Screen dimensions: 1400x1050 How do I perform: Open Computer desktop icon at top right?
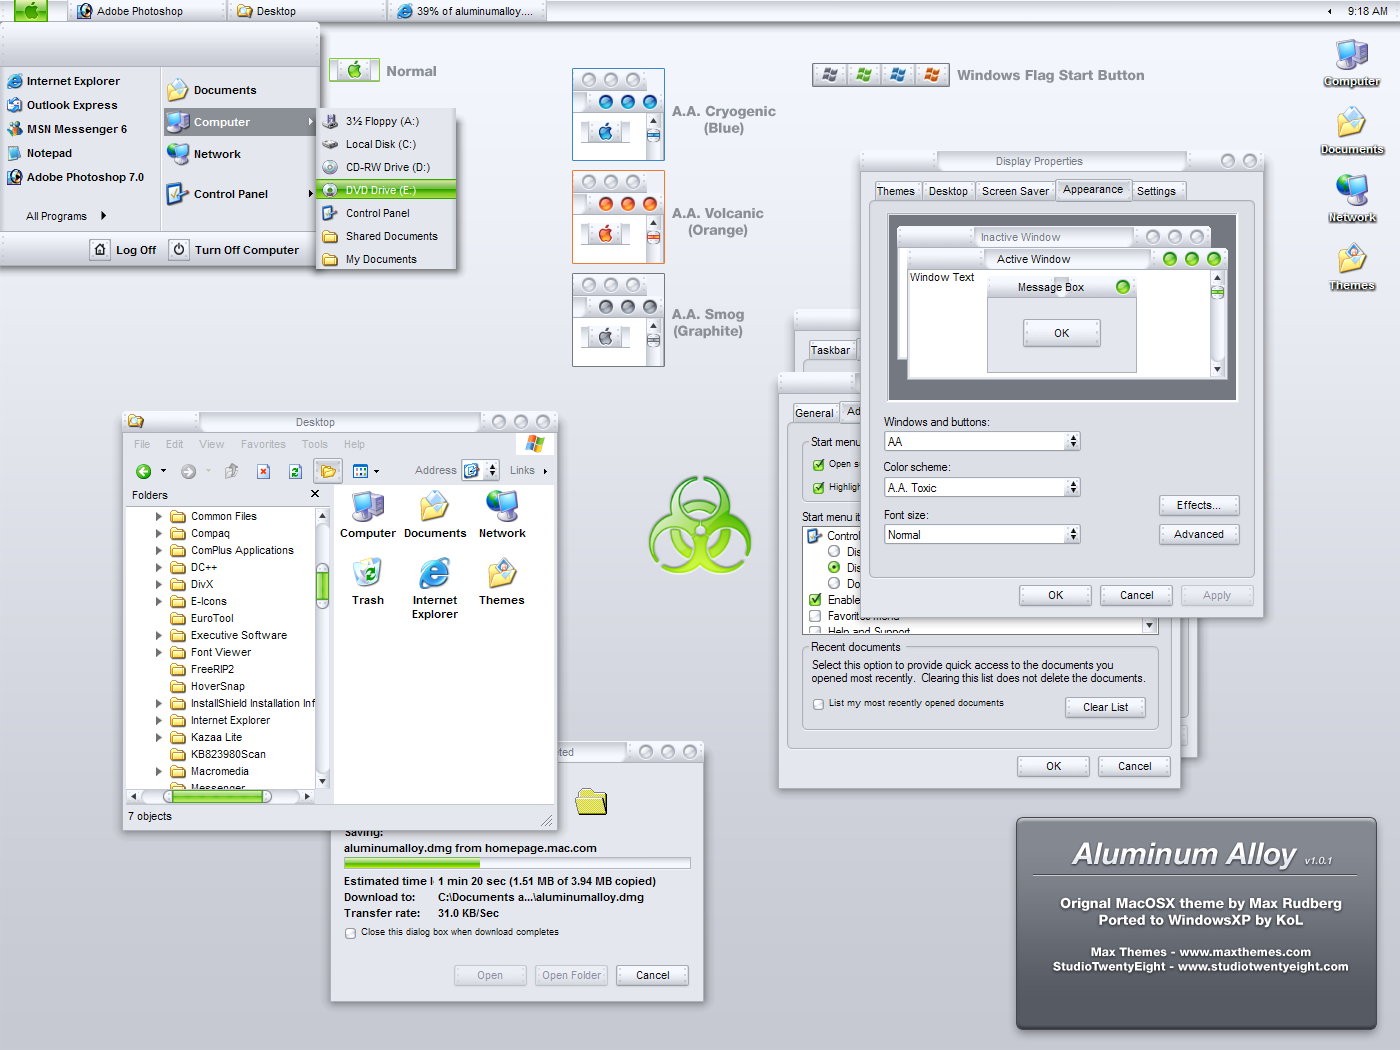click(x=1352, y=63)
